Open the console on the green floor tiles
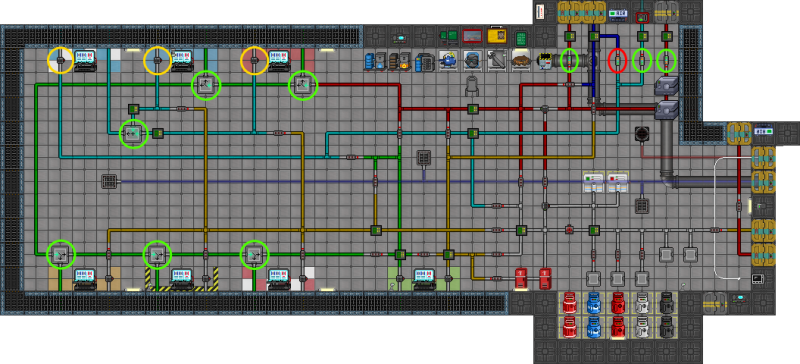800x364 pixels. 423,278
